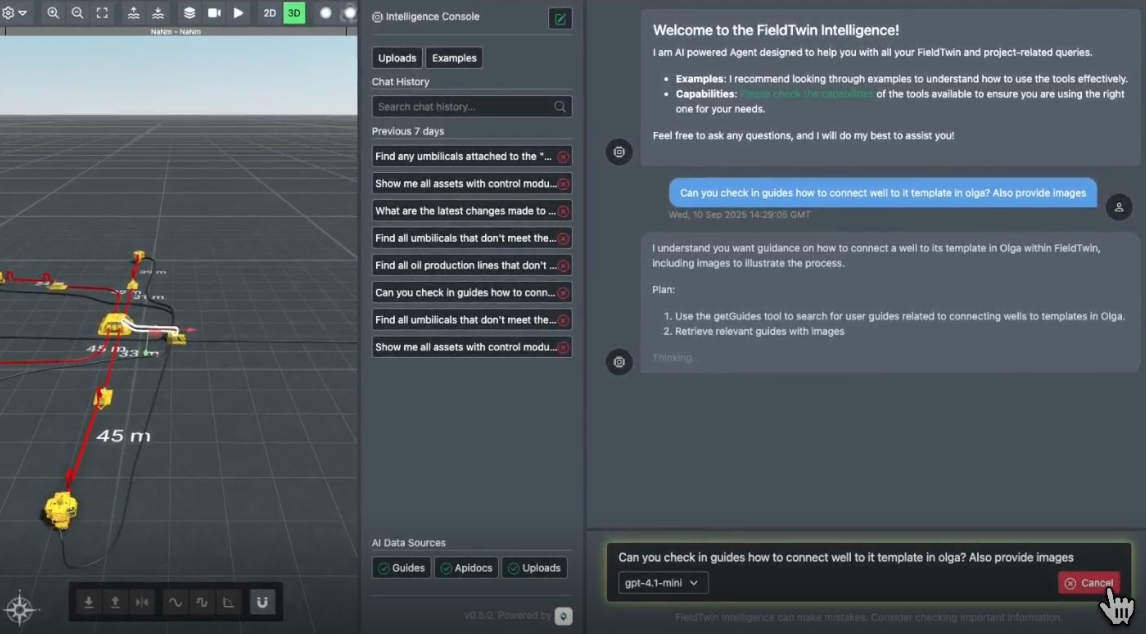
Task: Start a new chat with the green pencil icon
Action: (x=560, y=18)
